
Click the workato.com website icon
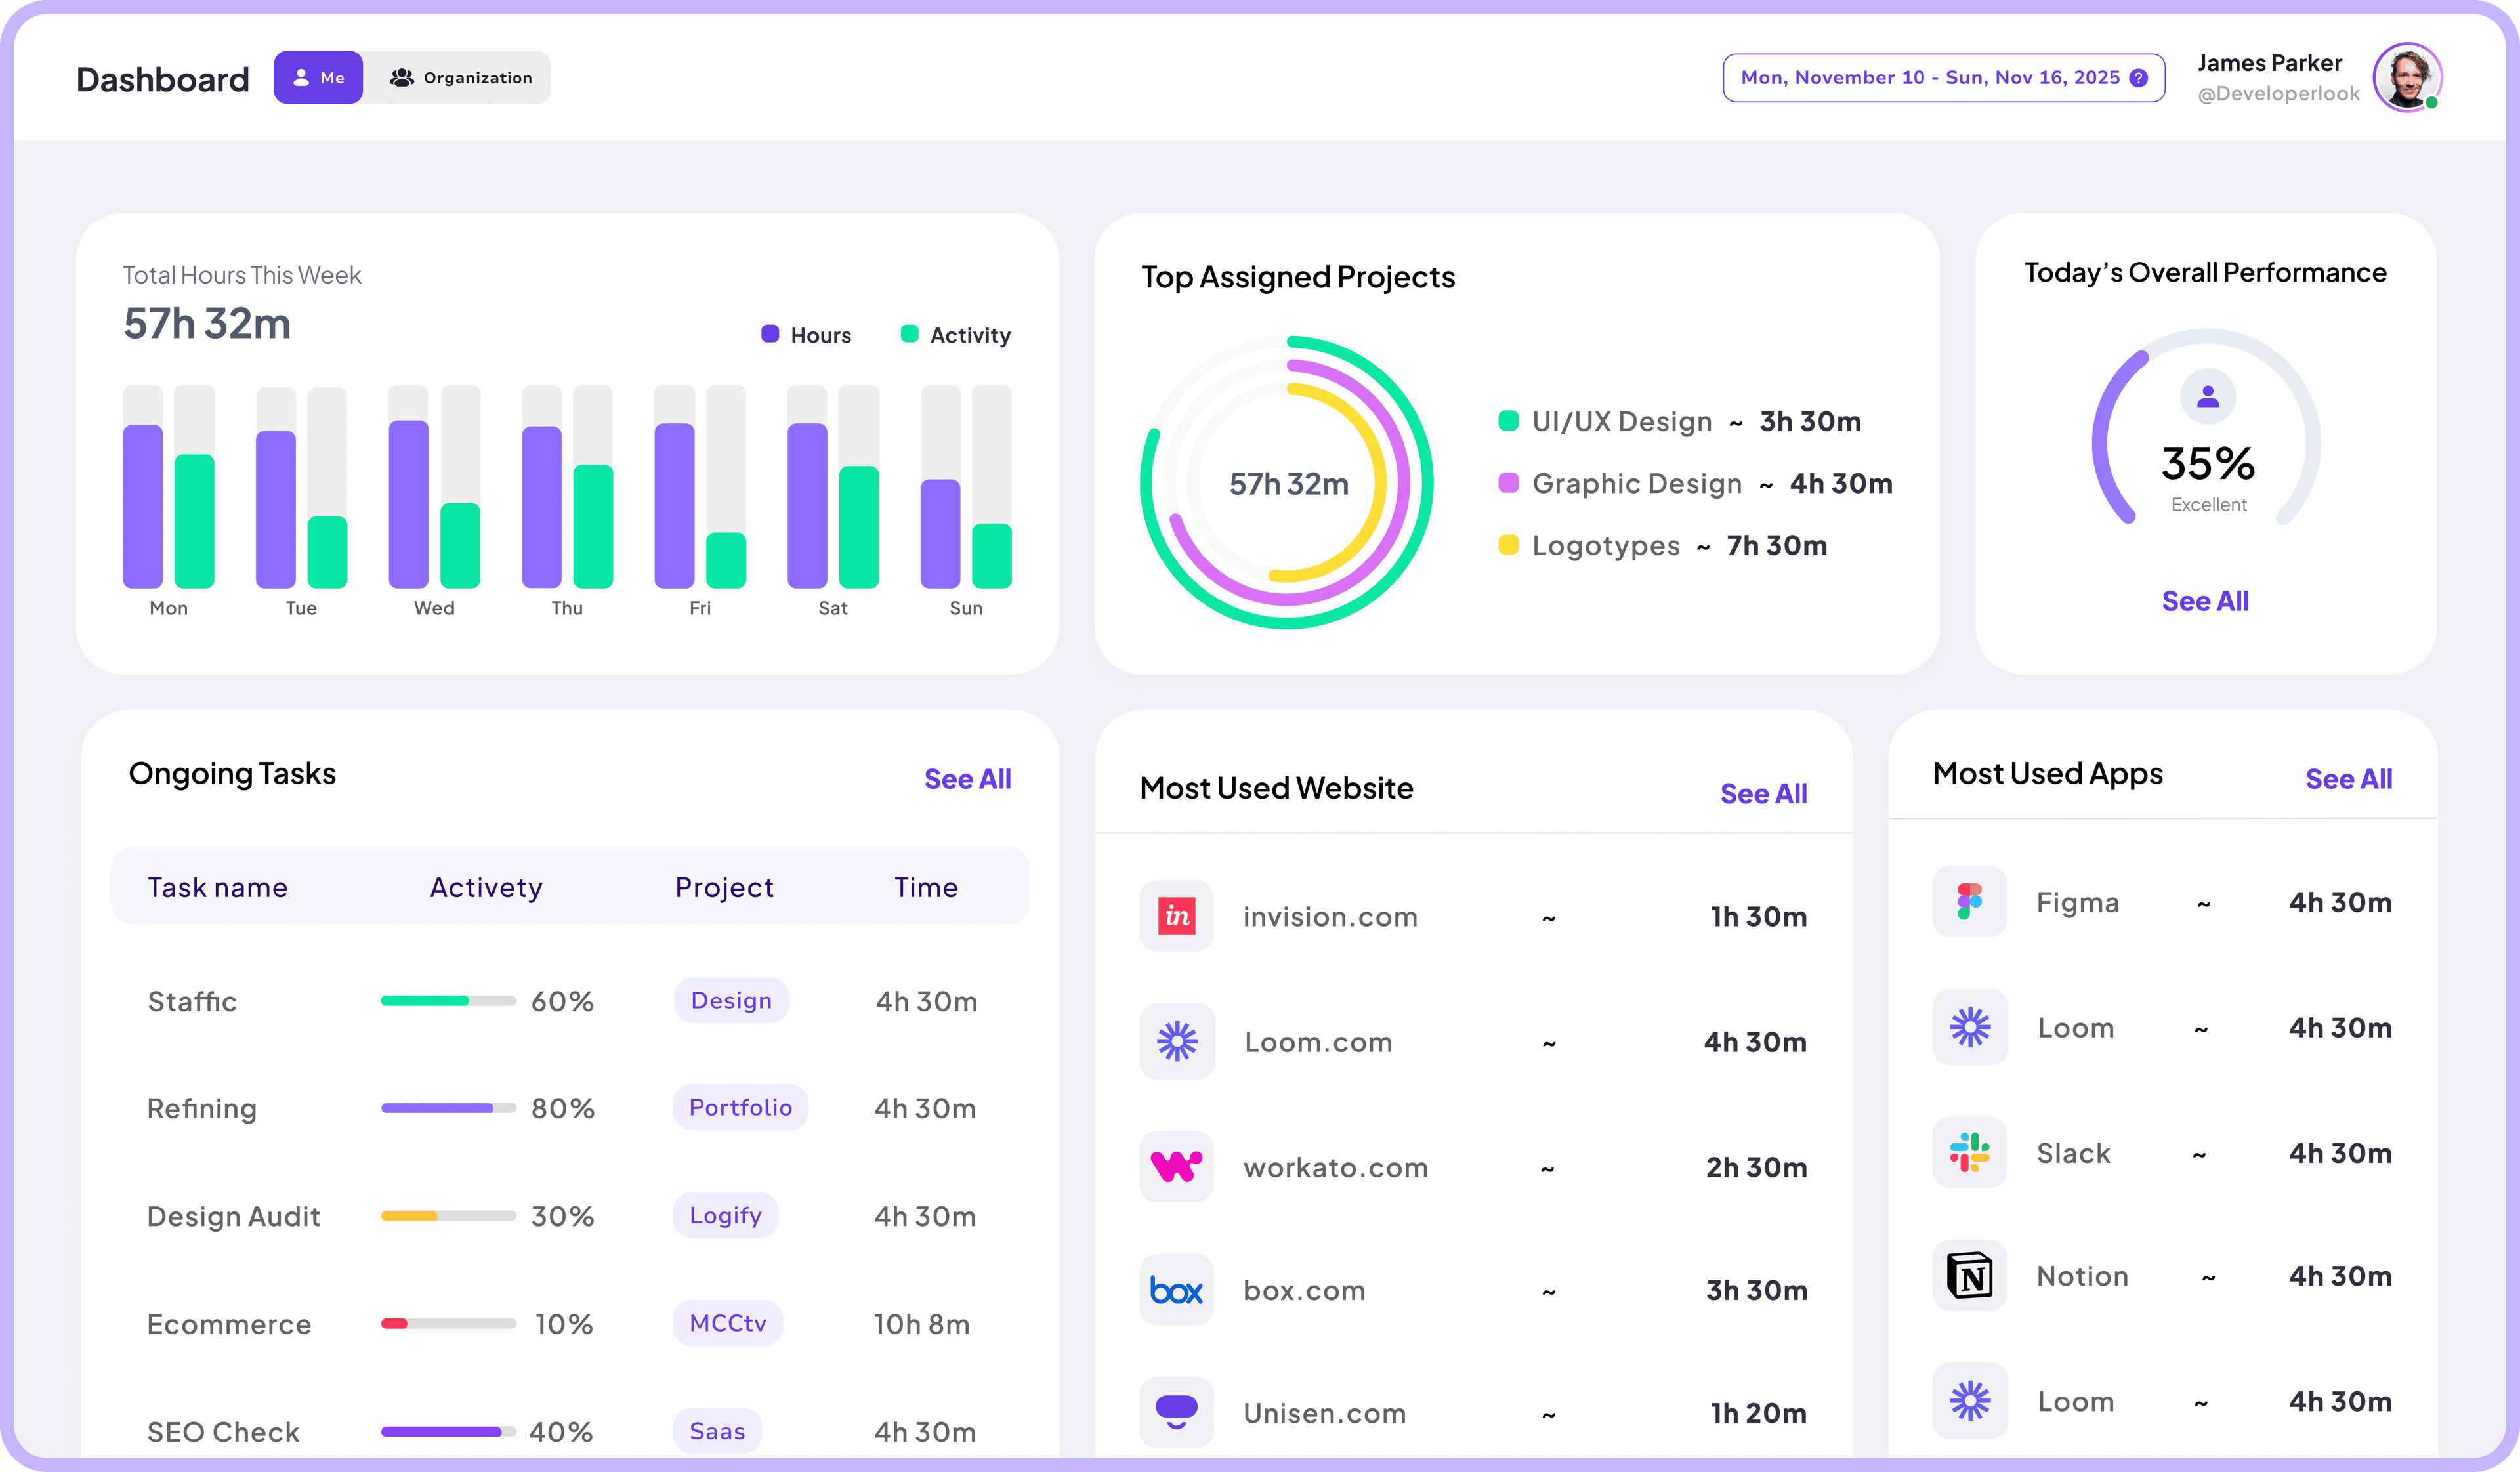[x=1176, y=1167]
